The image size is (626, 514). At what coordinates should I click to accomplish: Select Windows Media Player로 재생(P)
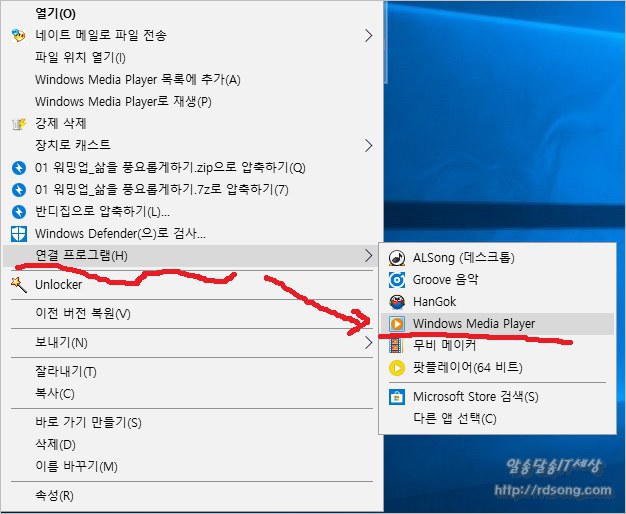click(192, 101)
